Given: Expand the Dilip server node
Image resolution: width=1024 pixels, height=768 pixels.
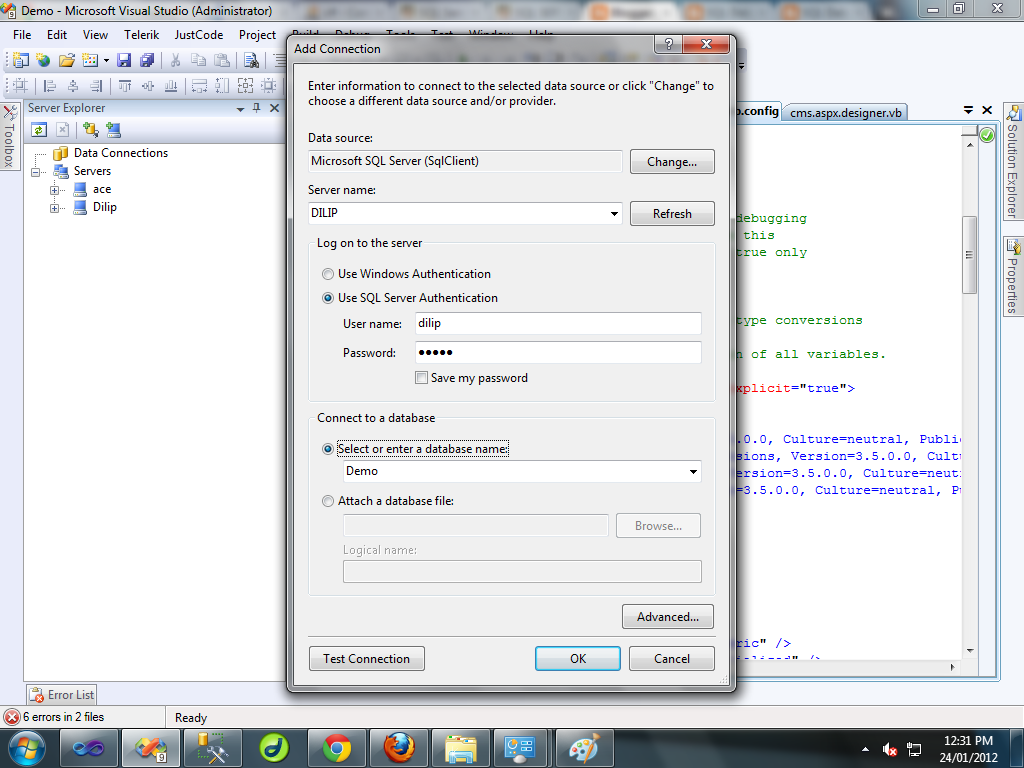Looking at the screenshot, I should [54, 208].
